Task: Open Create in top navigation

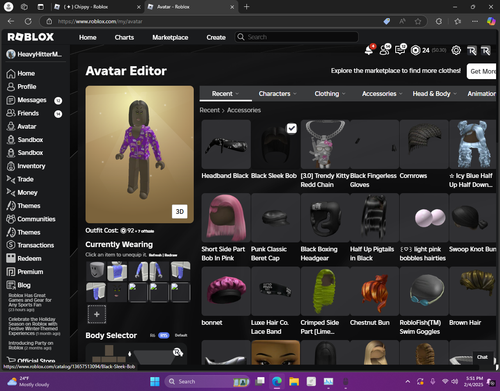Action: (x=216, y=37)
